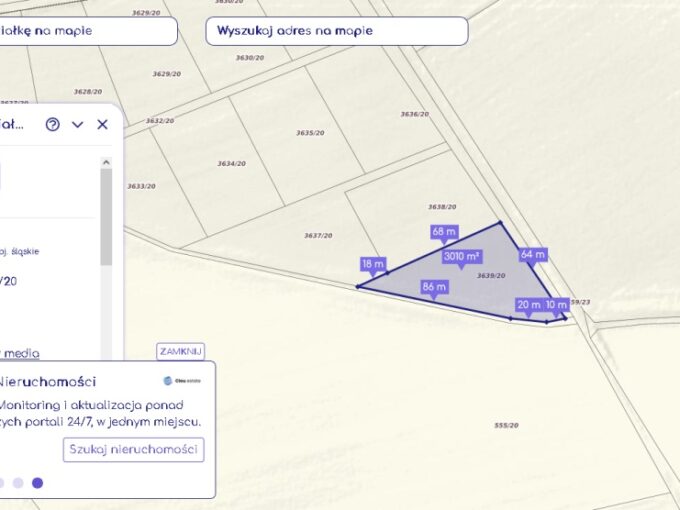The height and width of the screenshot is (510, 680).
Task: Click the 64 m edge length label
Action: coord(533,255)
